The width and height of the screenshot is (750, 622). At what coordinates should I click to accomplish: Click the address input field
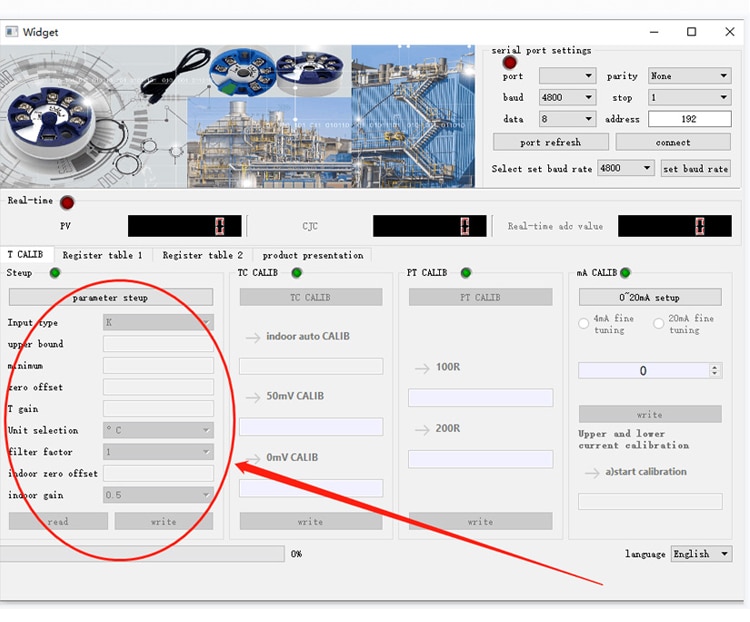689,119
